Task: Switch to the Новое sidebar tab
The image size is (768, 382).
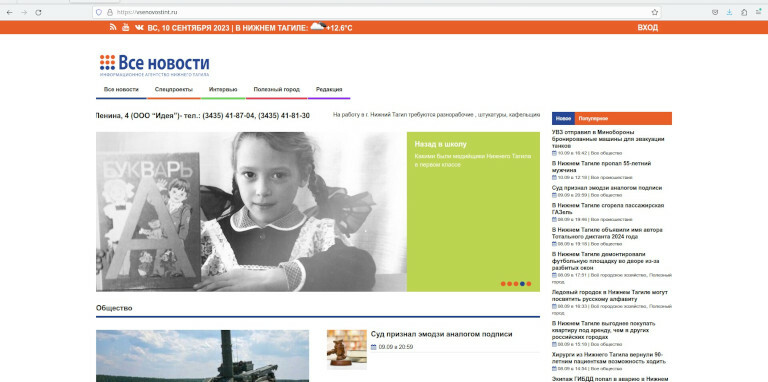Action: coord(563,119)
